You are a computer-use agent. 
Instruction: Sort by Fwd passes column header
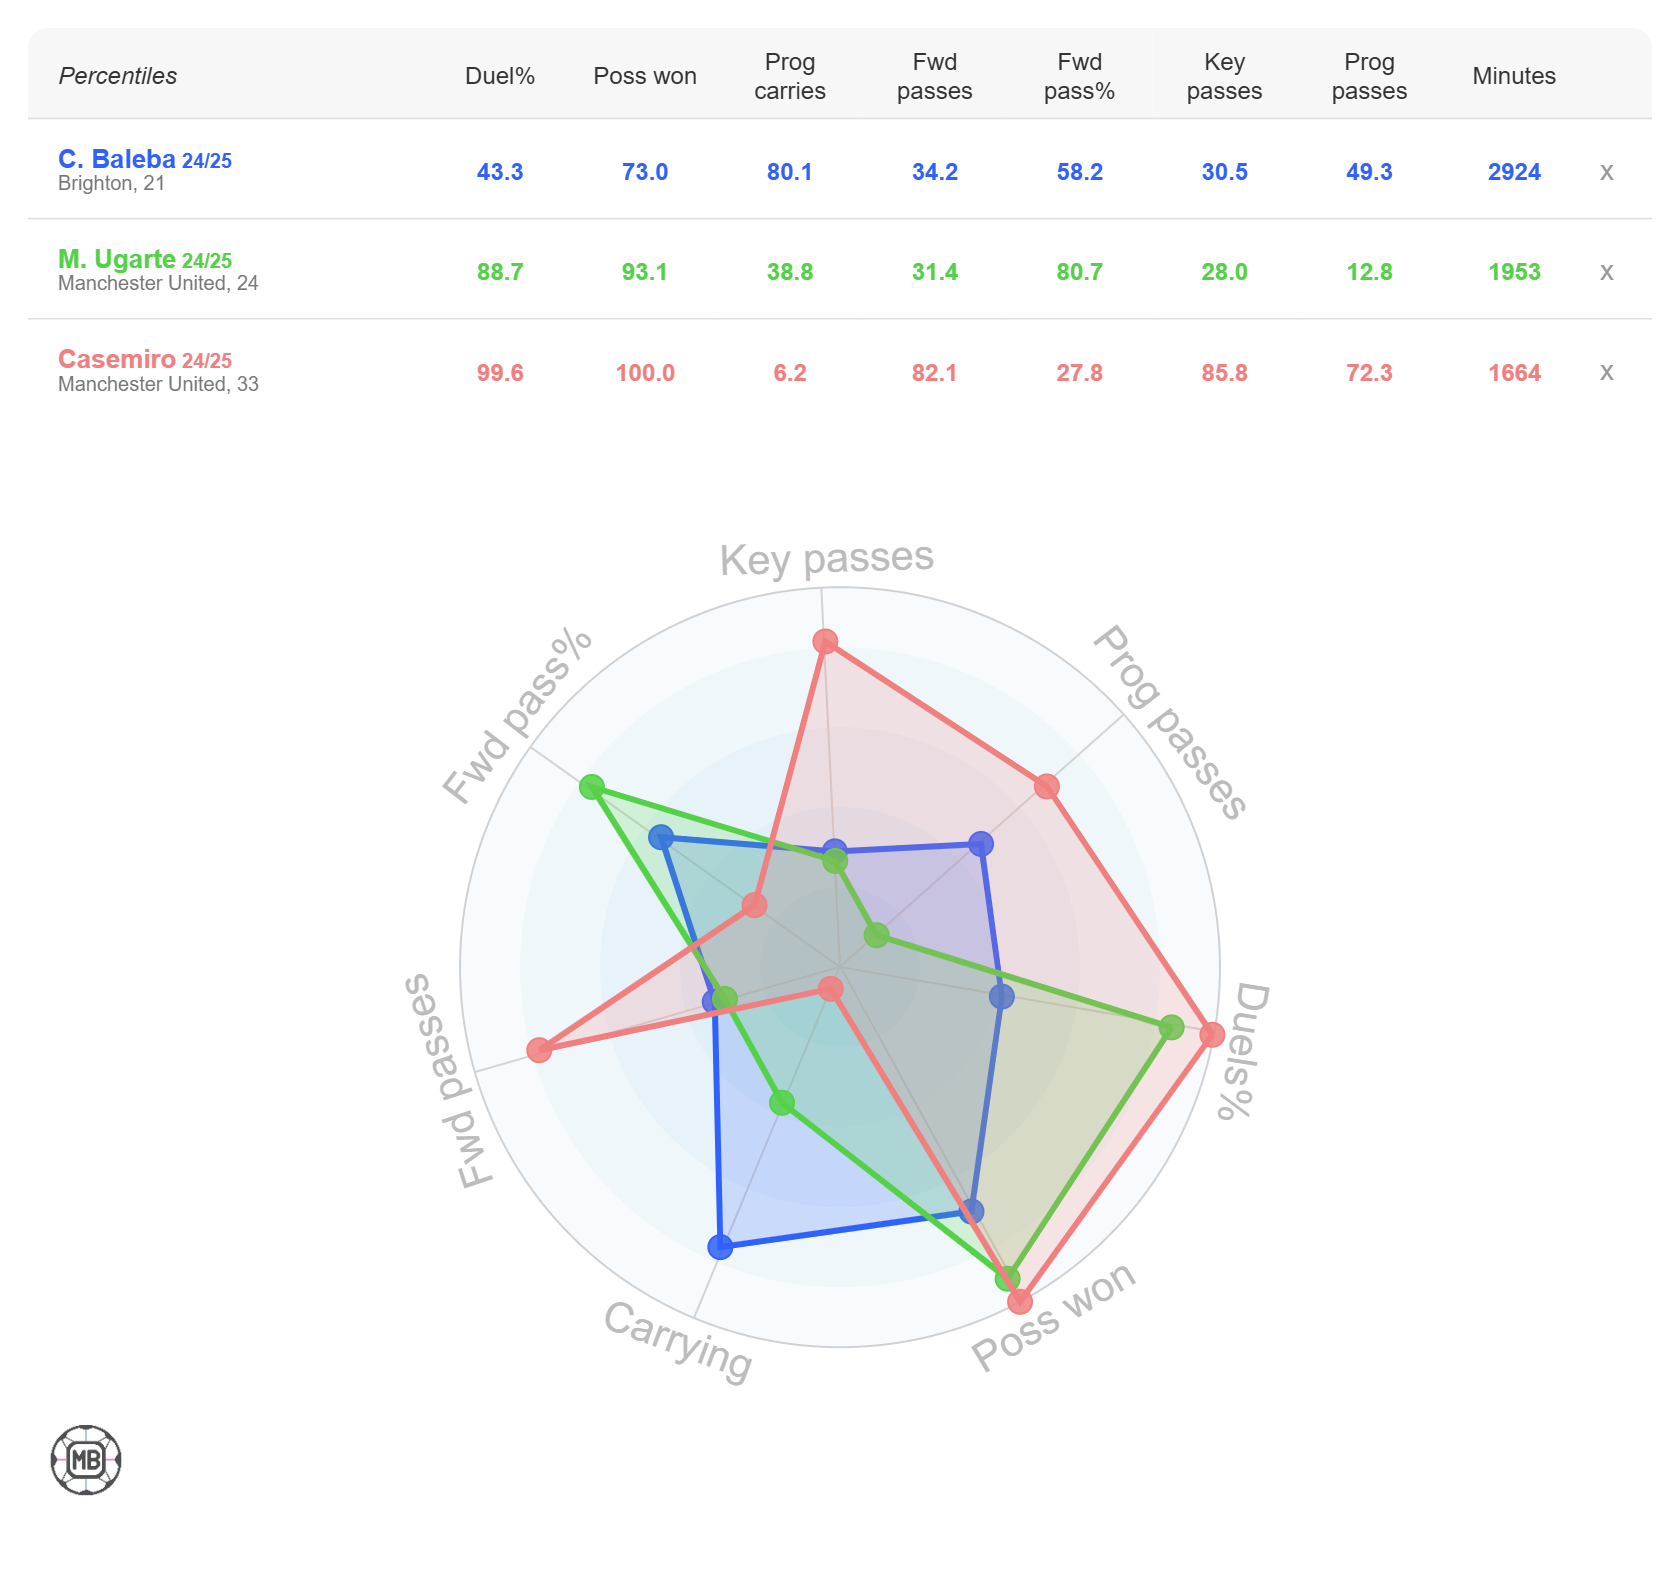934,76
